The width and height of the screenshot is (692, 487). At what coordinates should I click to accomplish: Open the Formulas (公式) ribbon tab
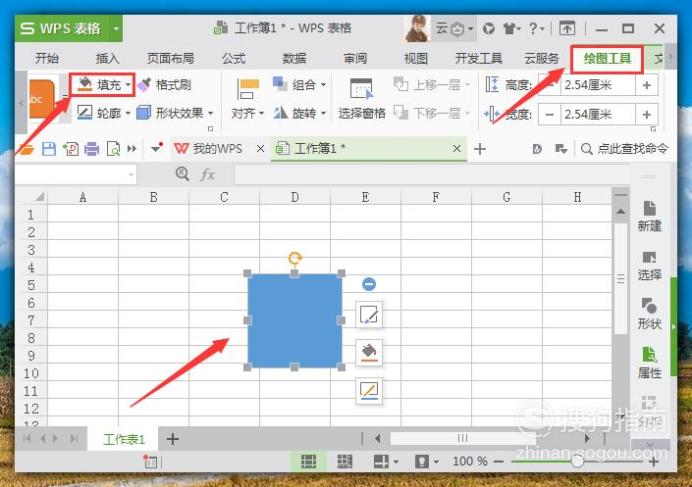click(233, 58)
